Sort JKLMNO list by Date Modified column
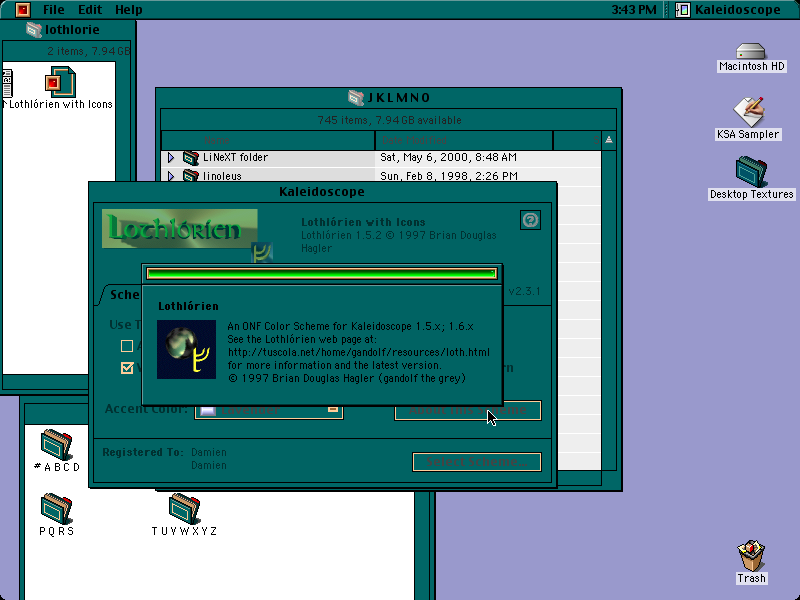800x600 pixels. pyautogui.click(x=464, y=140)
